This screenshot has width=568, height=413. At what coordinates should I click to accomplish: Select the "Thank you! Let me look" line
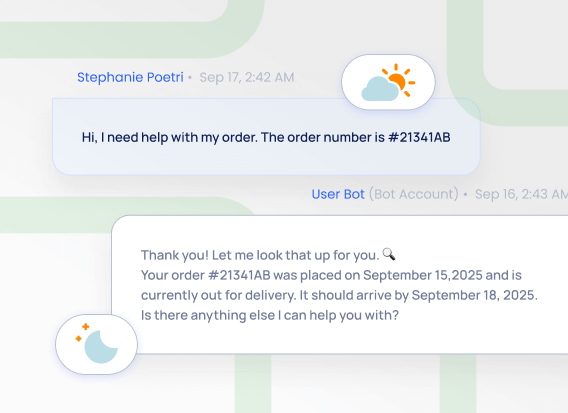coord(268,255)
